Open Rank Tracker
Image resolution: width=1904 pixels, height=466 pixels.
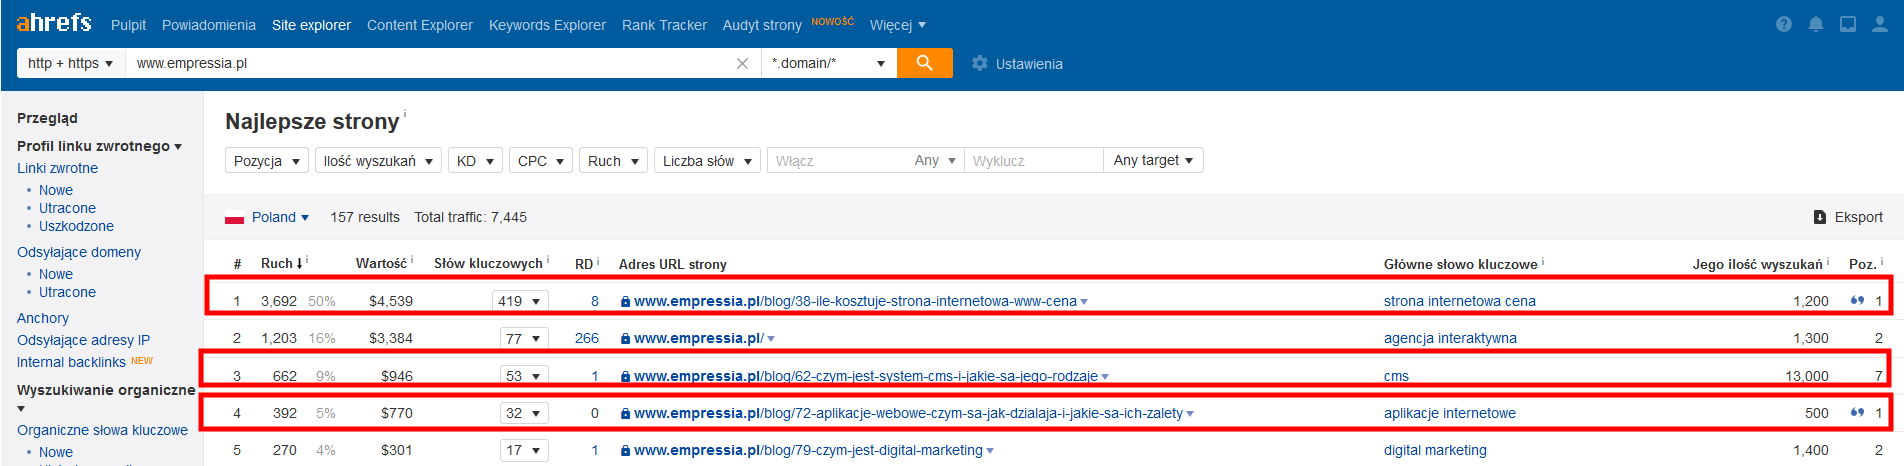[x=664, y=25]
